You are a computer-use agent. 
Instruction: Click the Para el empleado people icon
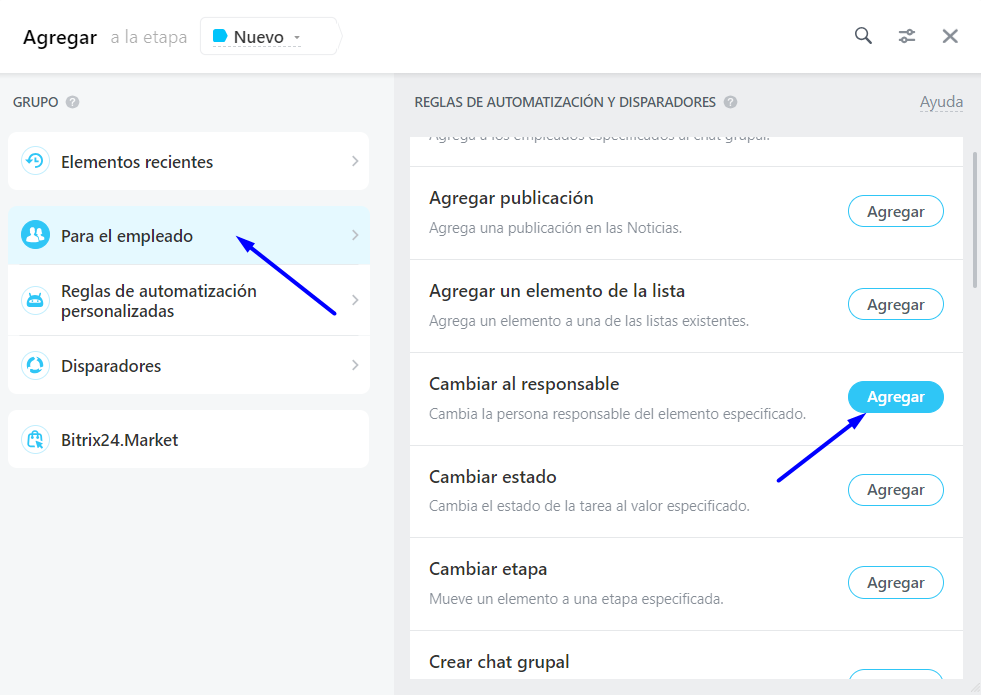[36, 236]
